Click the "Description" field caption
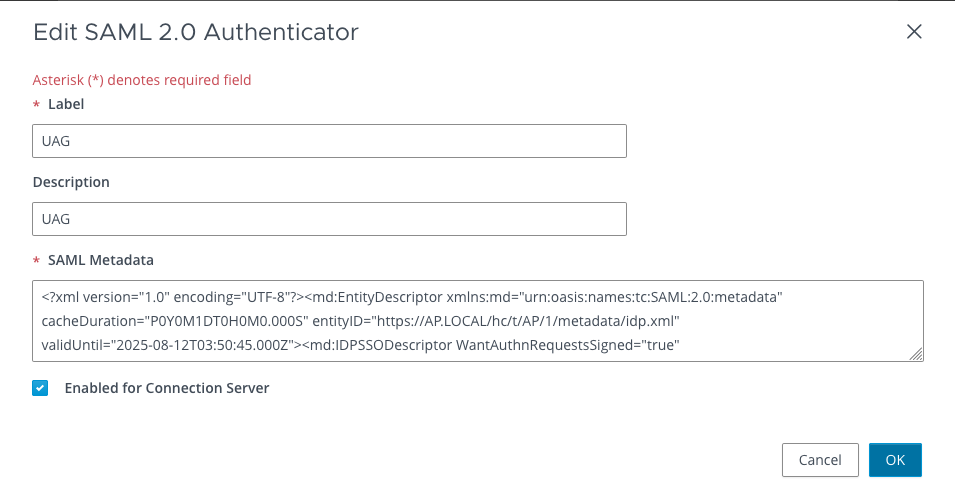 coord(71,182)
